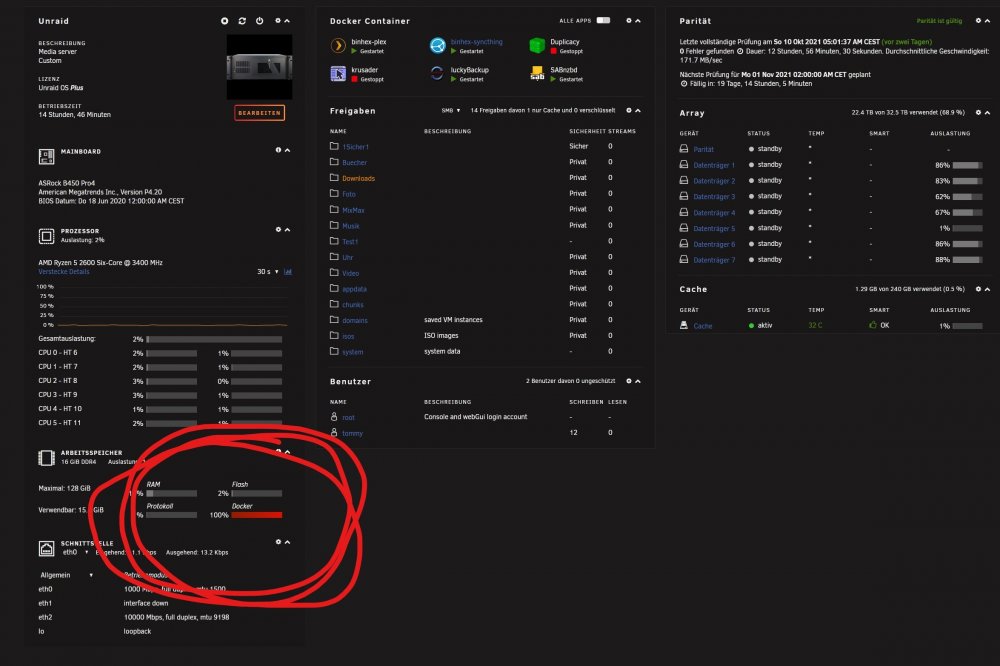Open Array settings gear
This screenshot has height=666, width=1000.
(x=978, y=113)
